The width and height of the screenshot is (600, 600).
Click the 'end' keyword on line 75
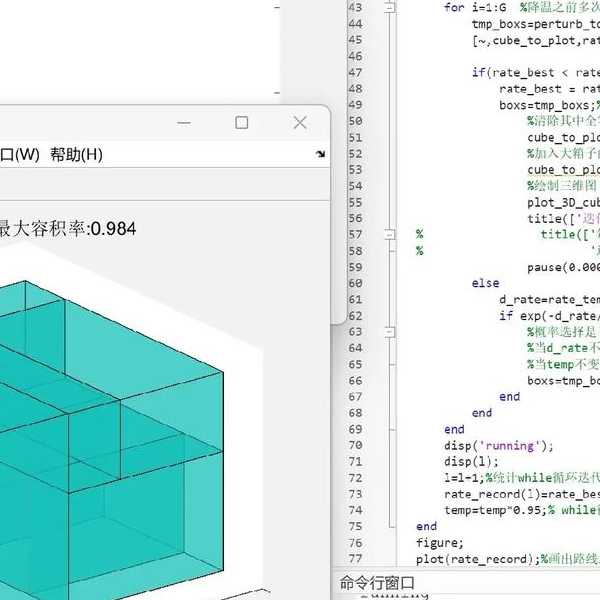[427, 527]
